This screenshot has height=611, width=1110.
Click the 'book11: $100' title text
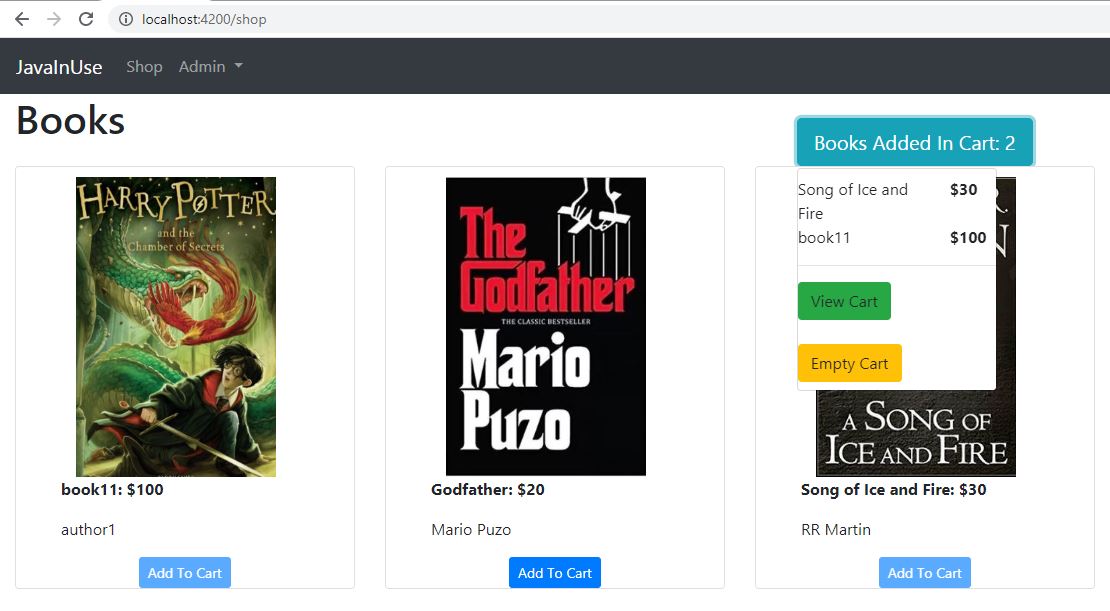click(112, 489)
